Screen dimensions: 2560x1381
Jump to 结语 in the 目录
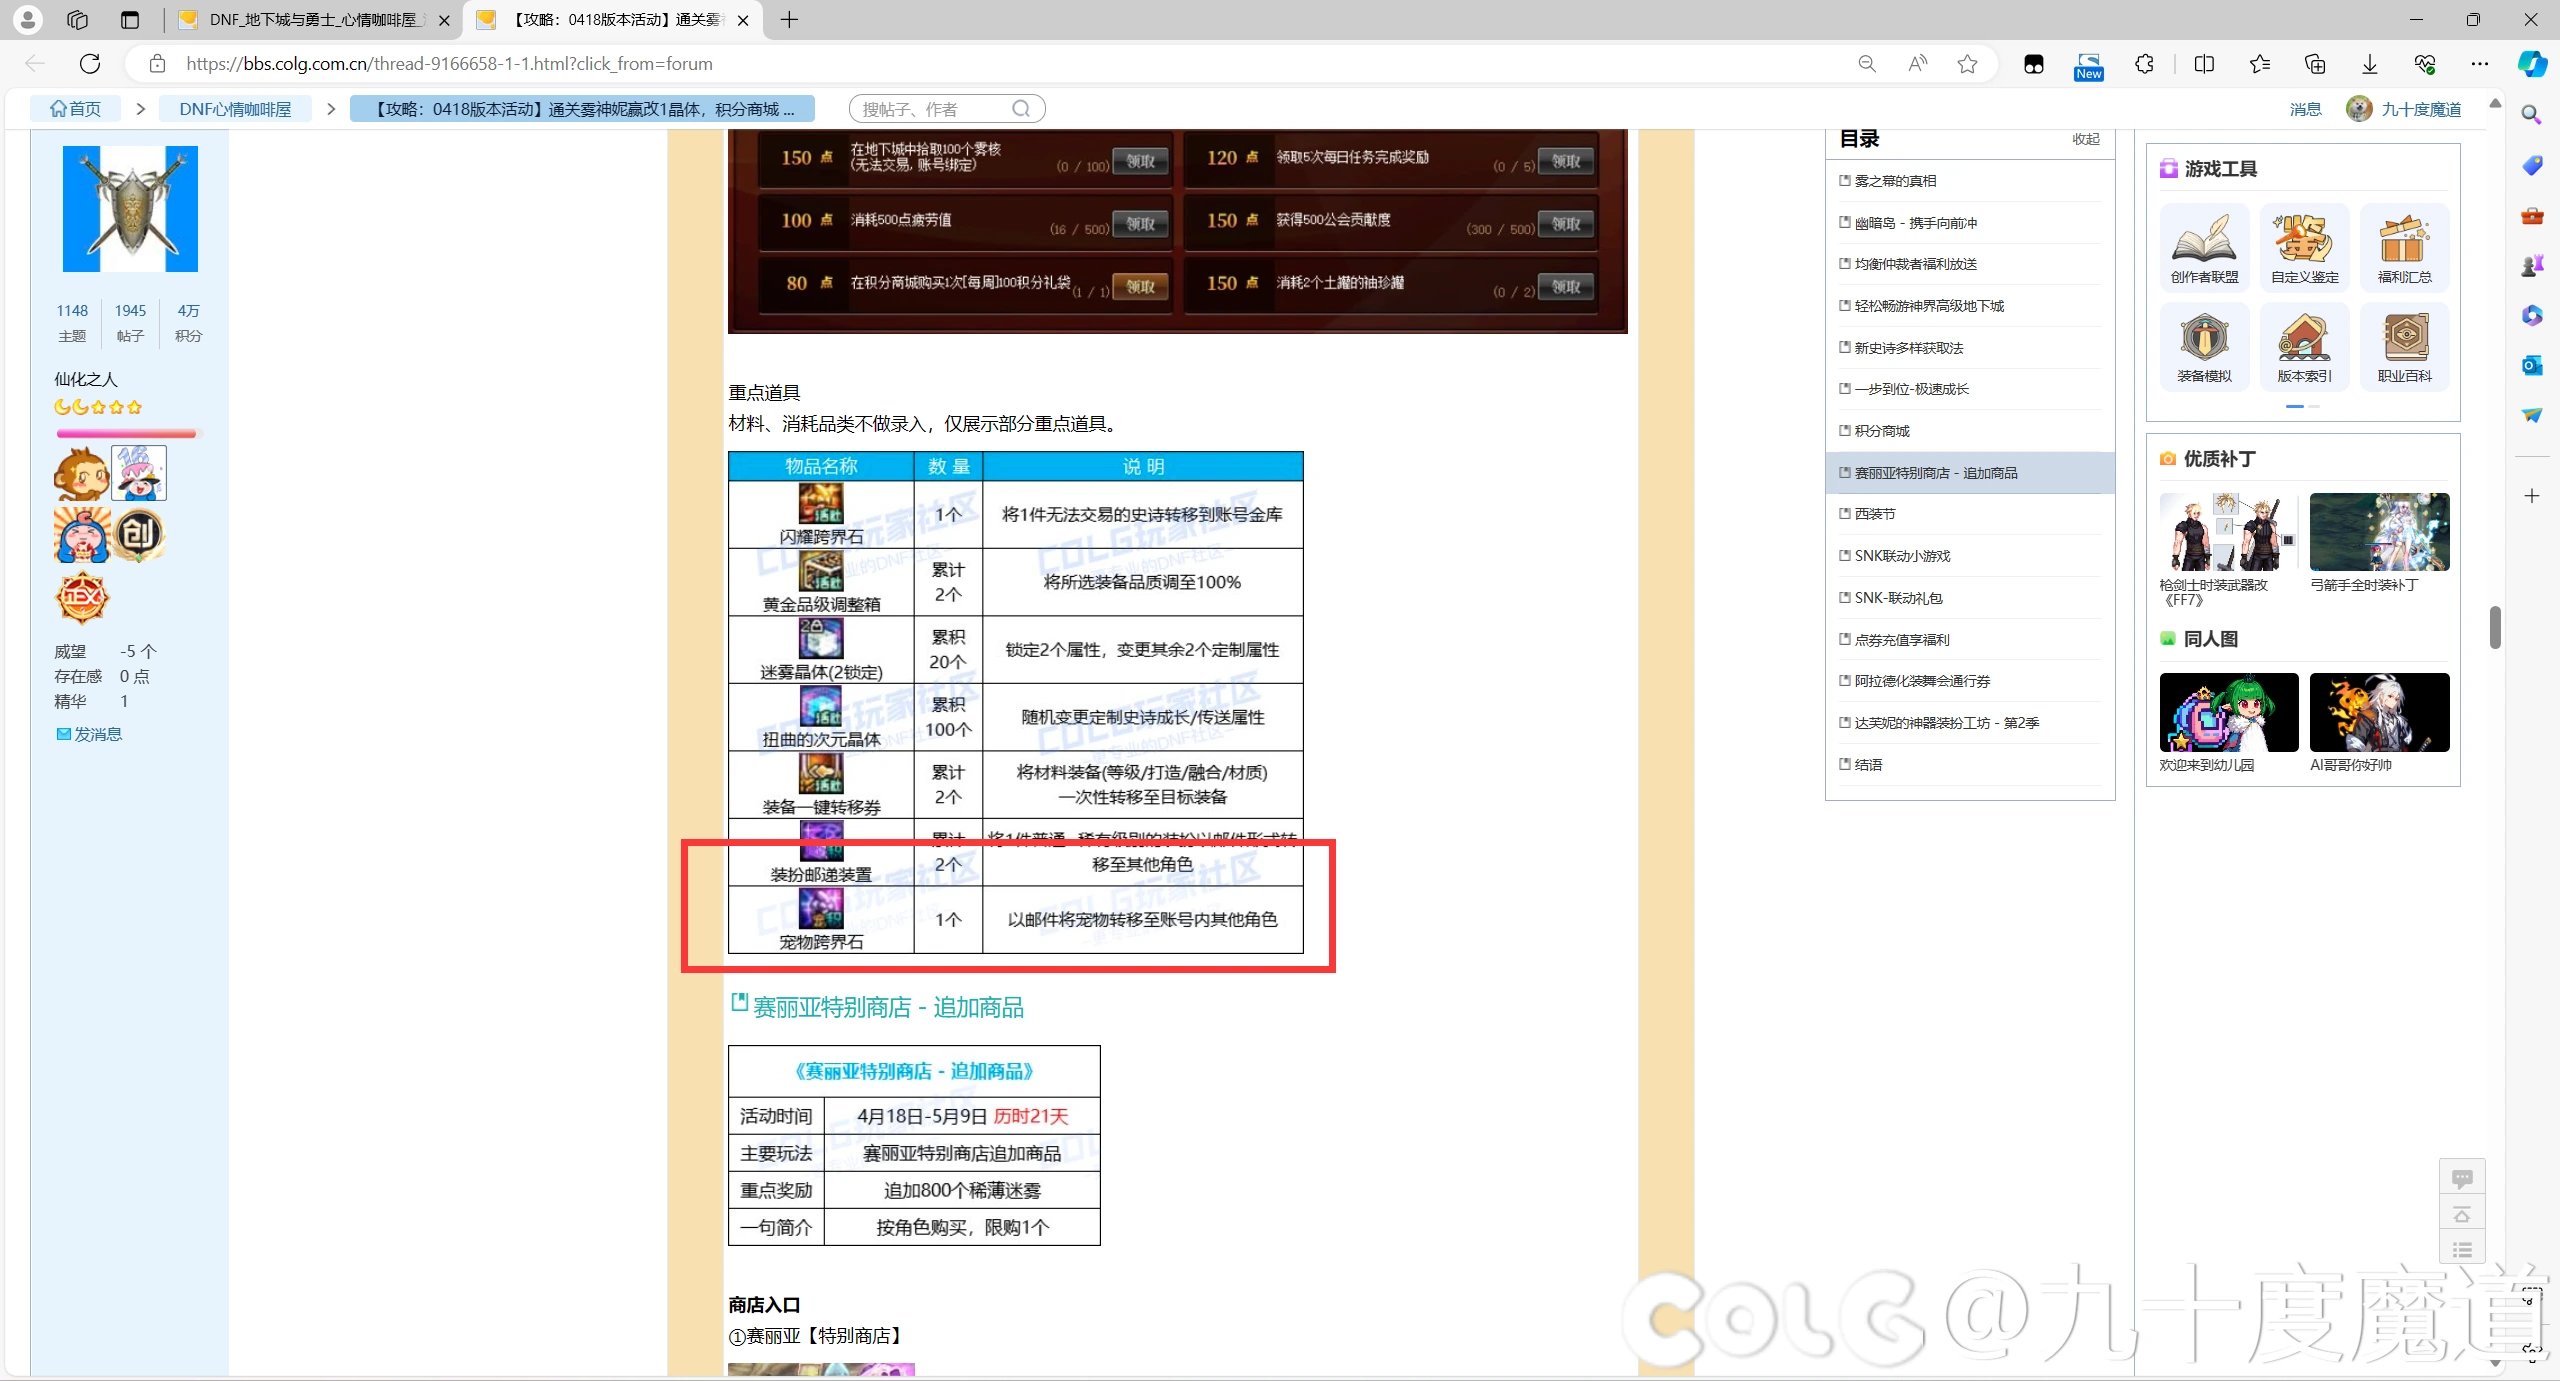click(1868, 765)
